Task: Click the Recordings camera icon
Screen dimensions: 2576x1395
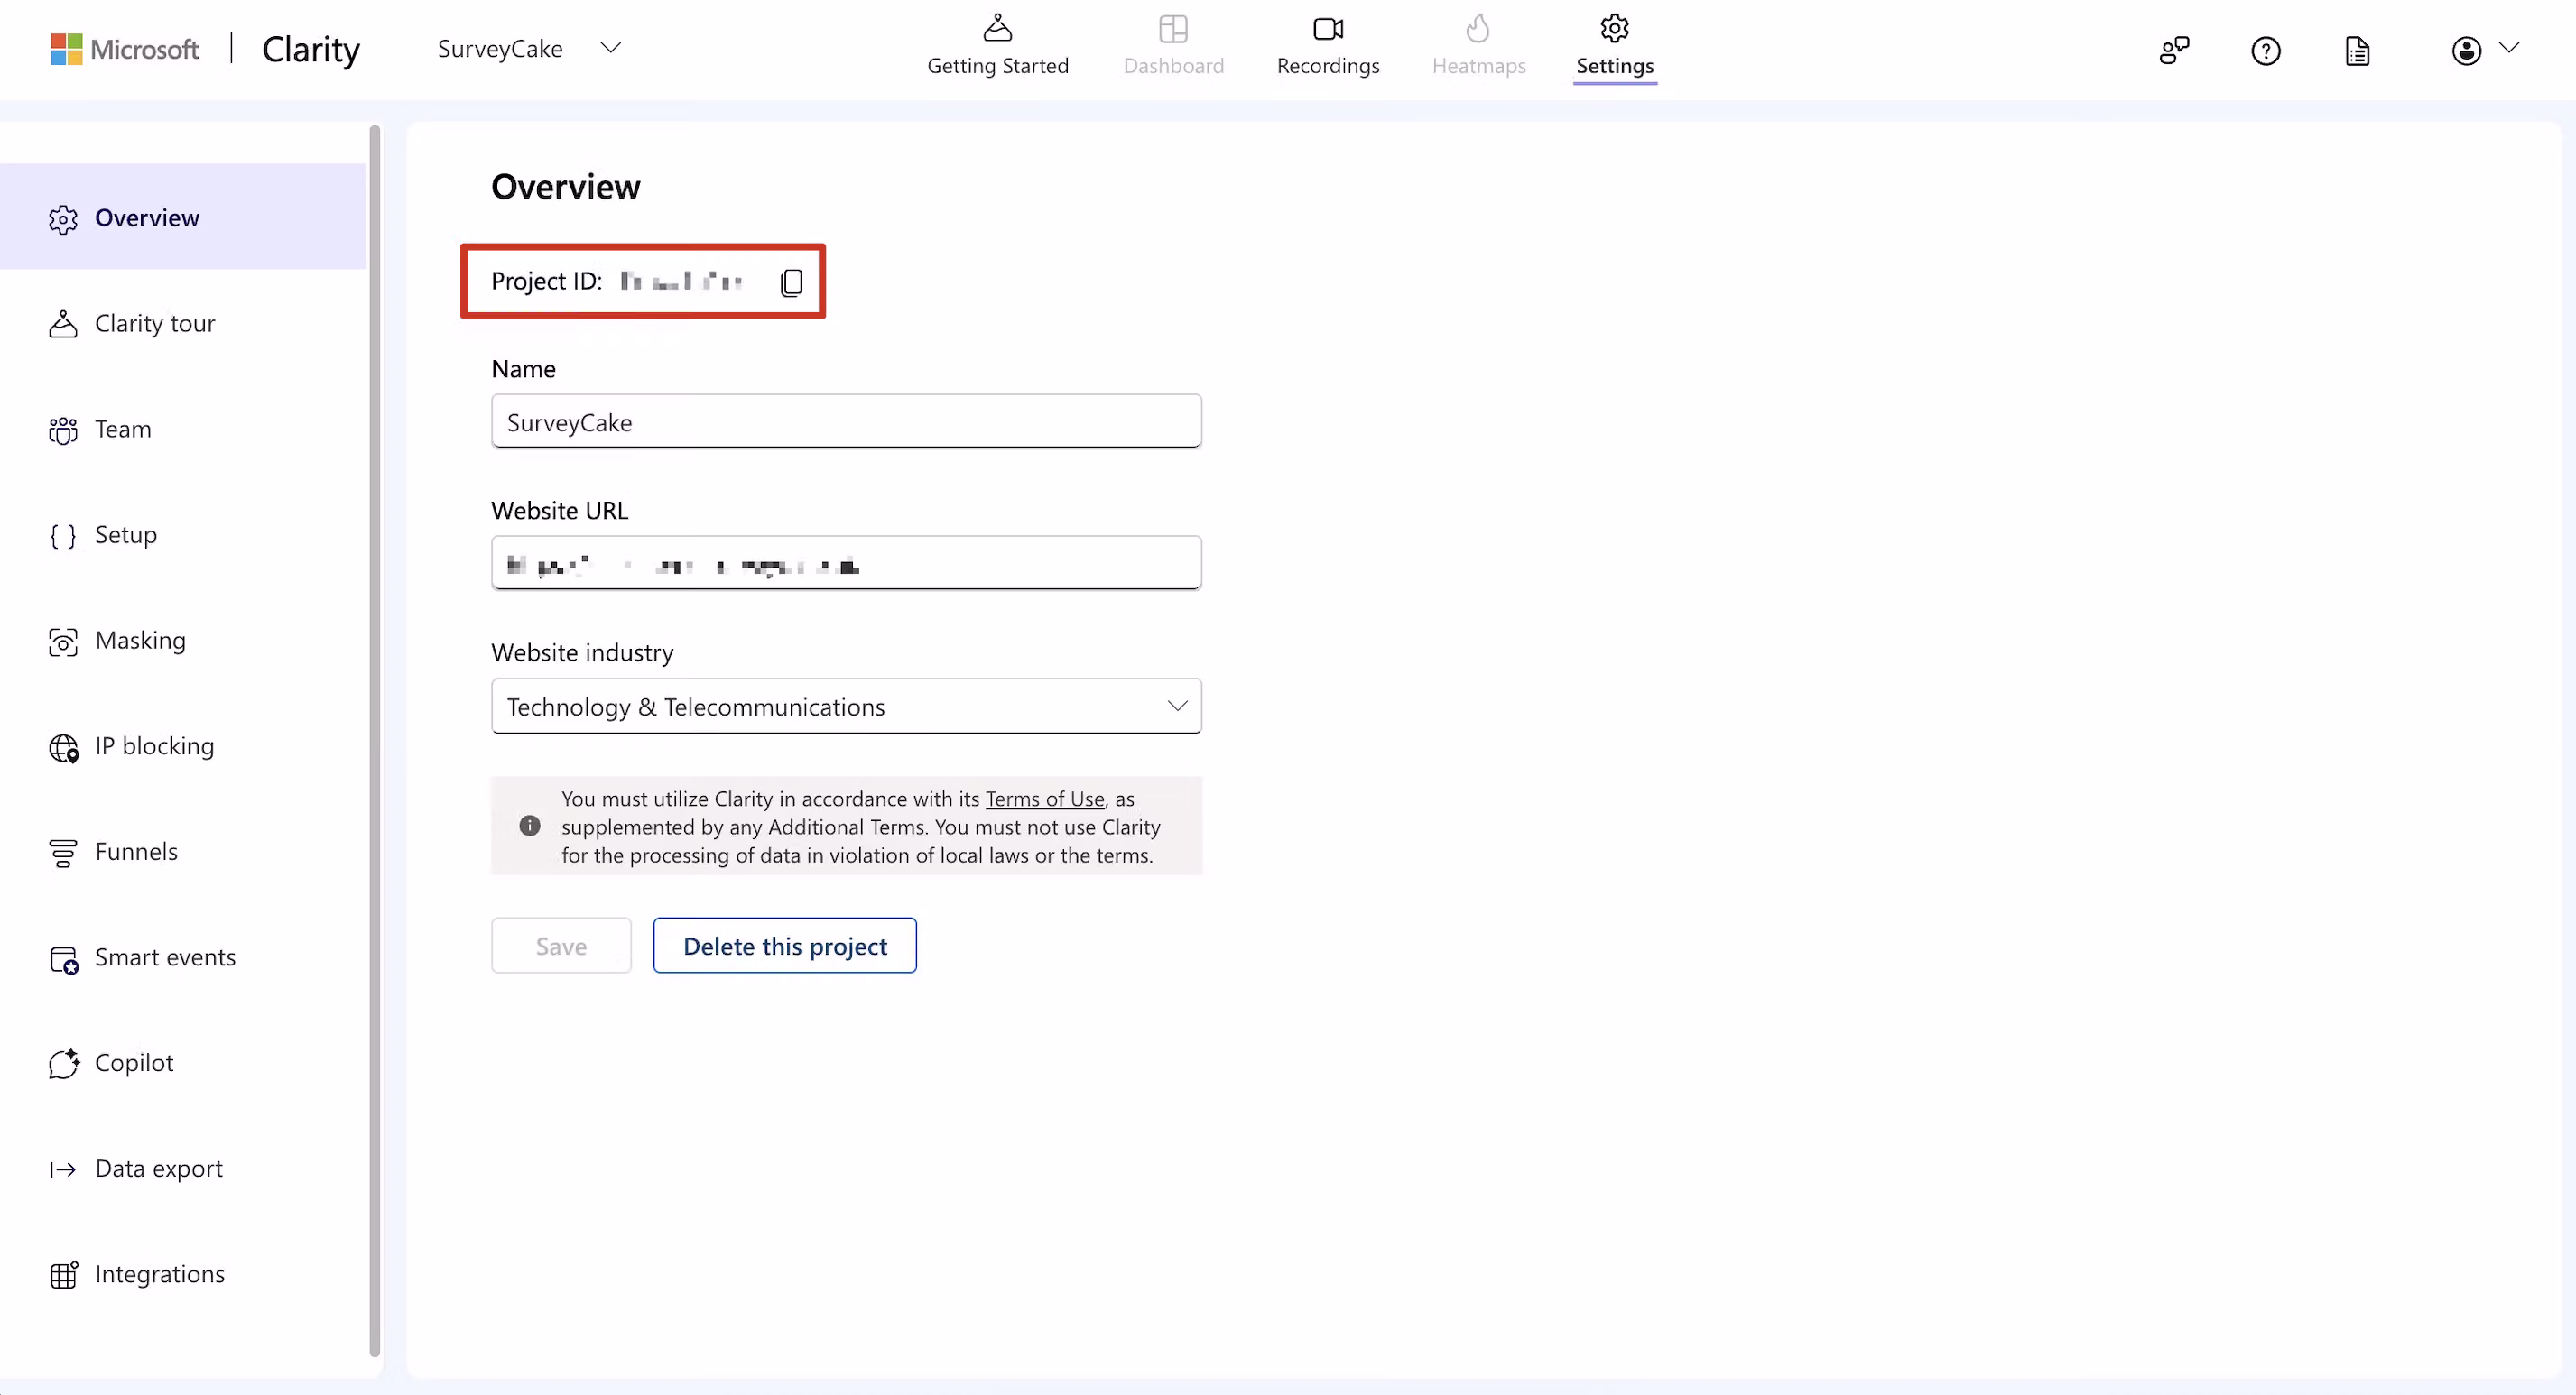Action: tap(1328, 29)
